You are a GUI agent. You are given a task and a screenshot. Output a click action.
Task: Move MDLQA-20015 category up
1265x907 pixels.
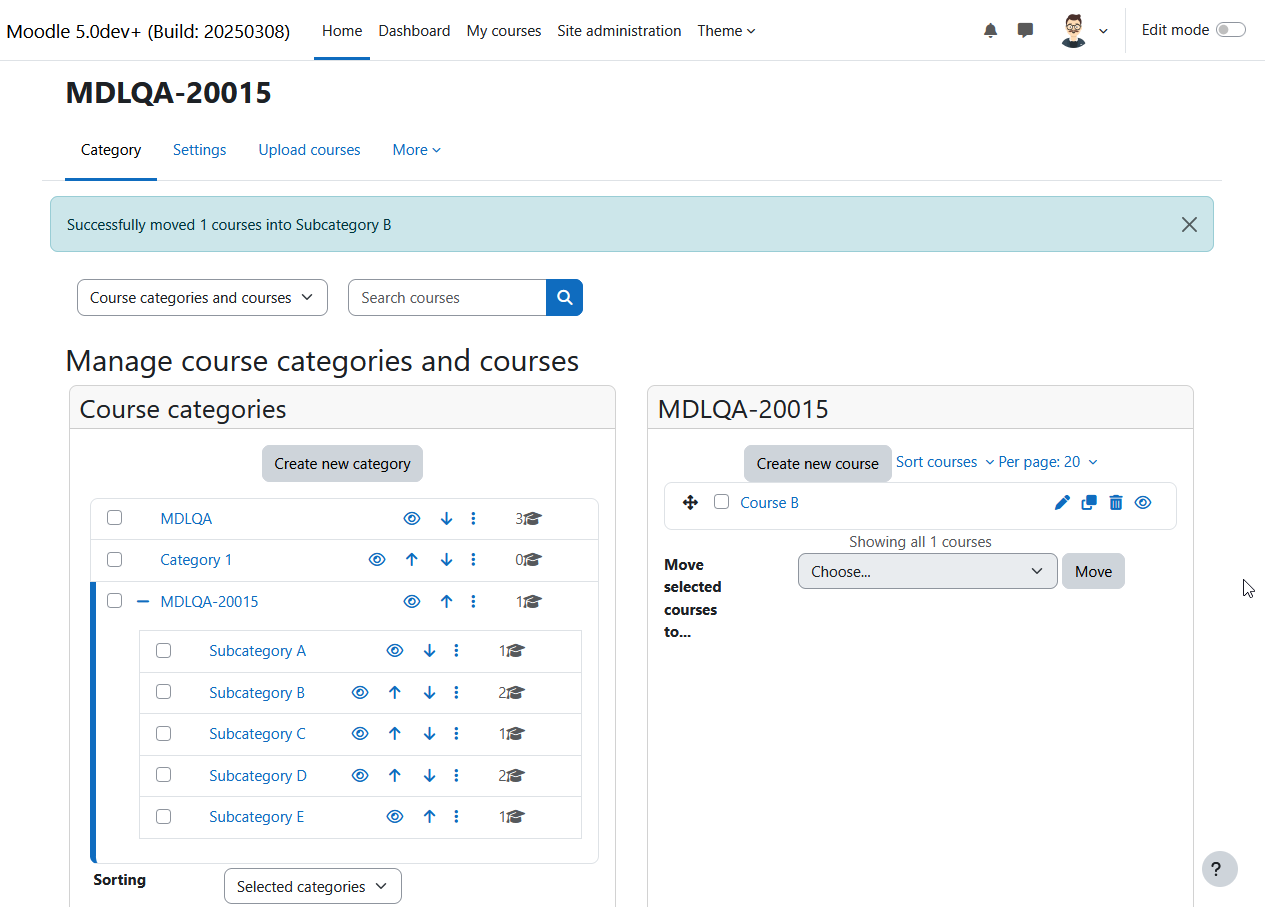(x=446, y=601)
